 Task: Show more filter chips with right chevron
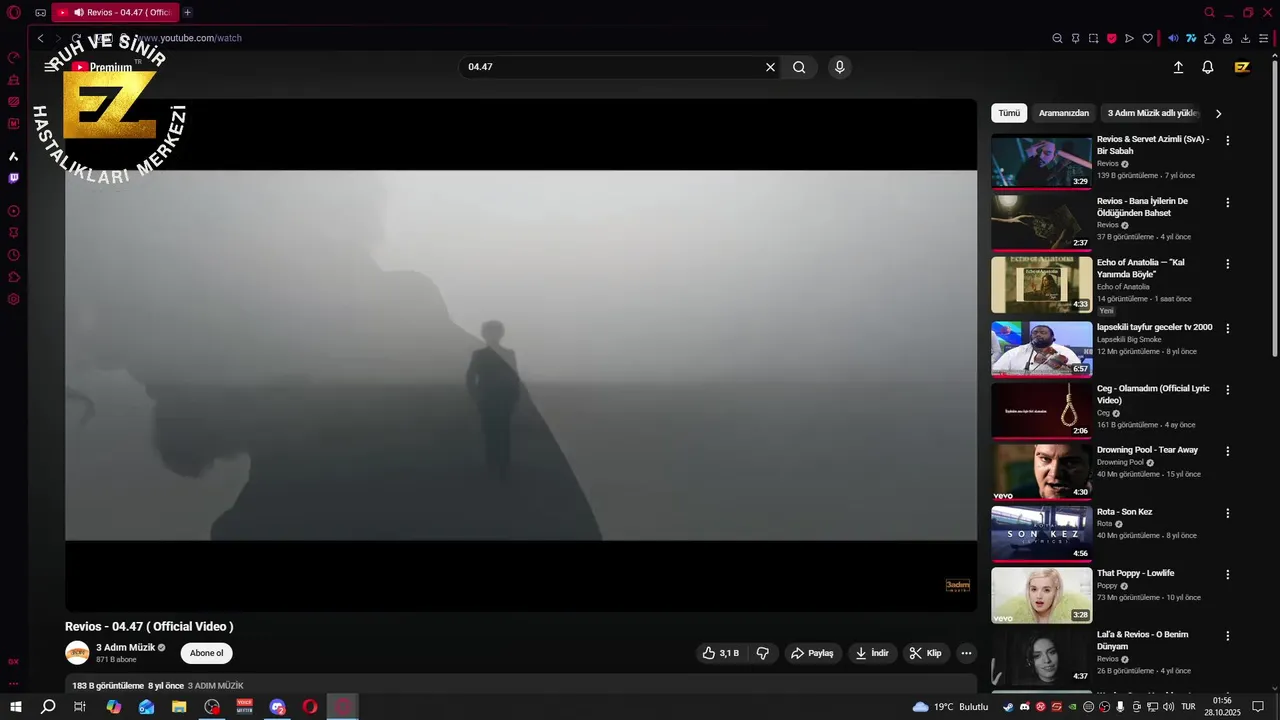point(1218,113)
